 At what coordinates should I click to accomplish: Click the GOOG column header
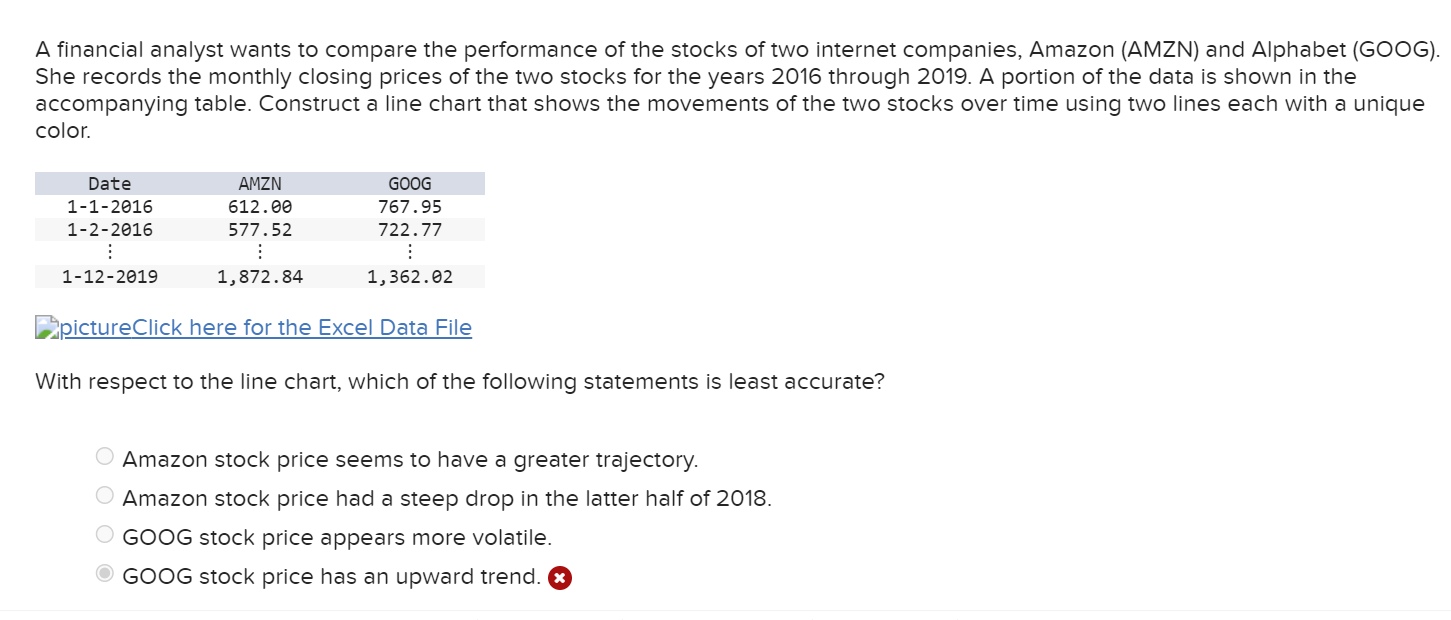[x=408, y=183]
